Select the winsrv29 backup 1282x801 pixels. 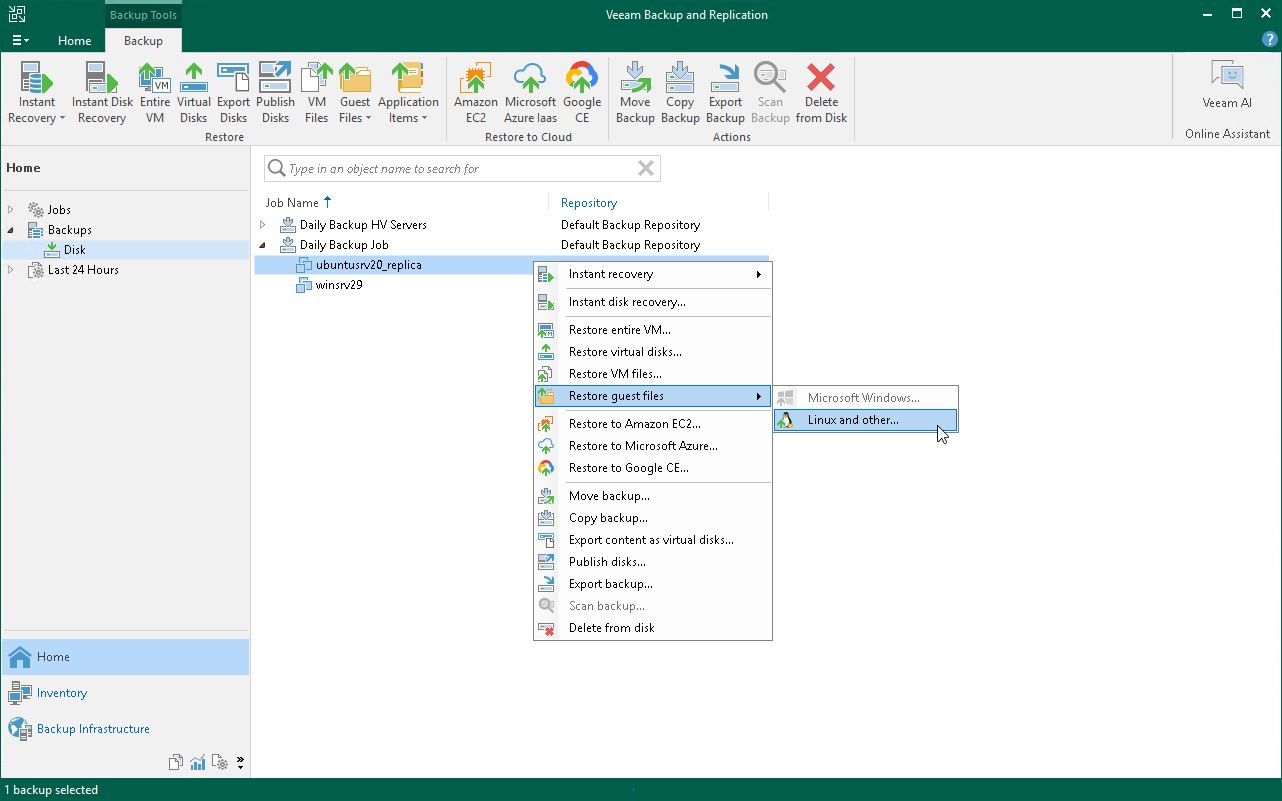coord(338,285)
